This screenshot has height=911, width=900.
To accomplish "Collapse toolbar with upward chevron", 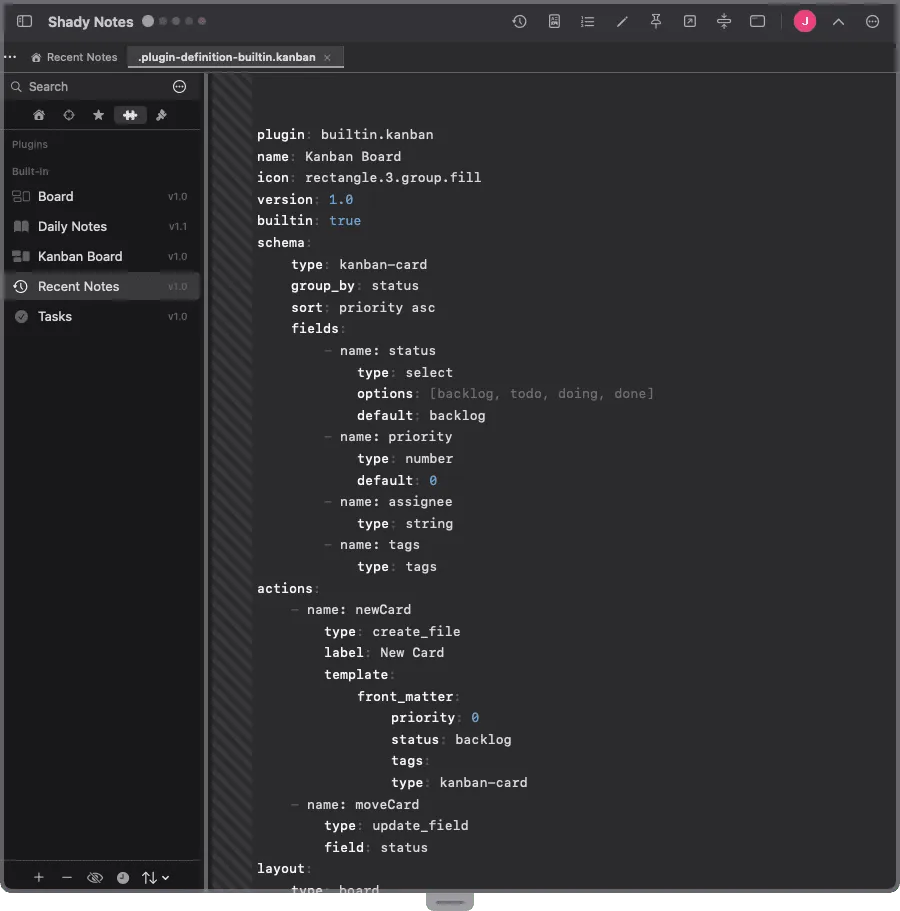I will point(838,22).
